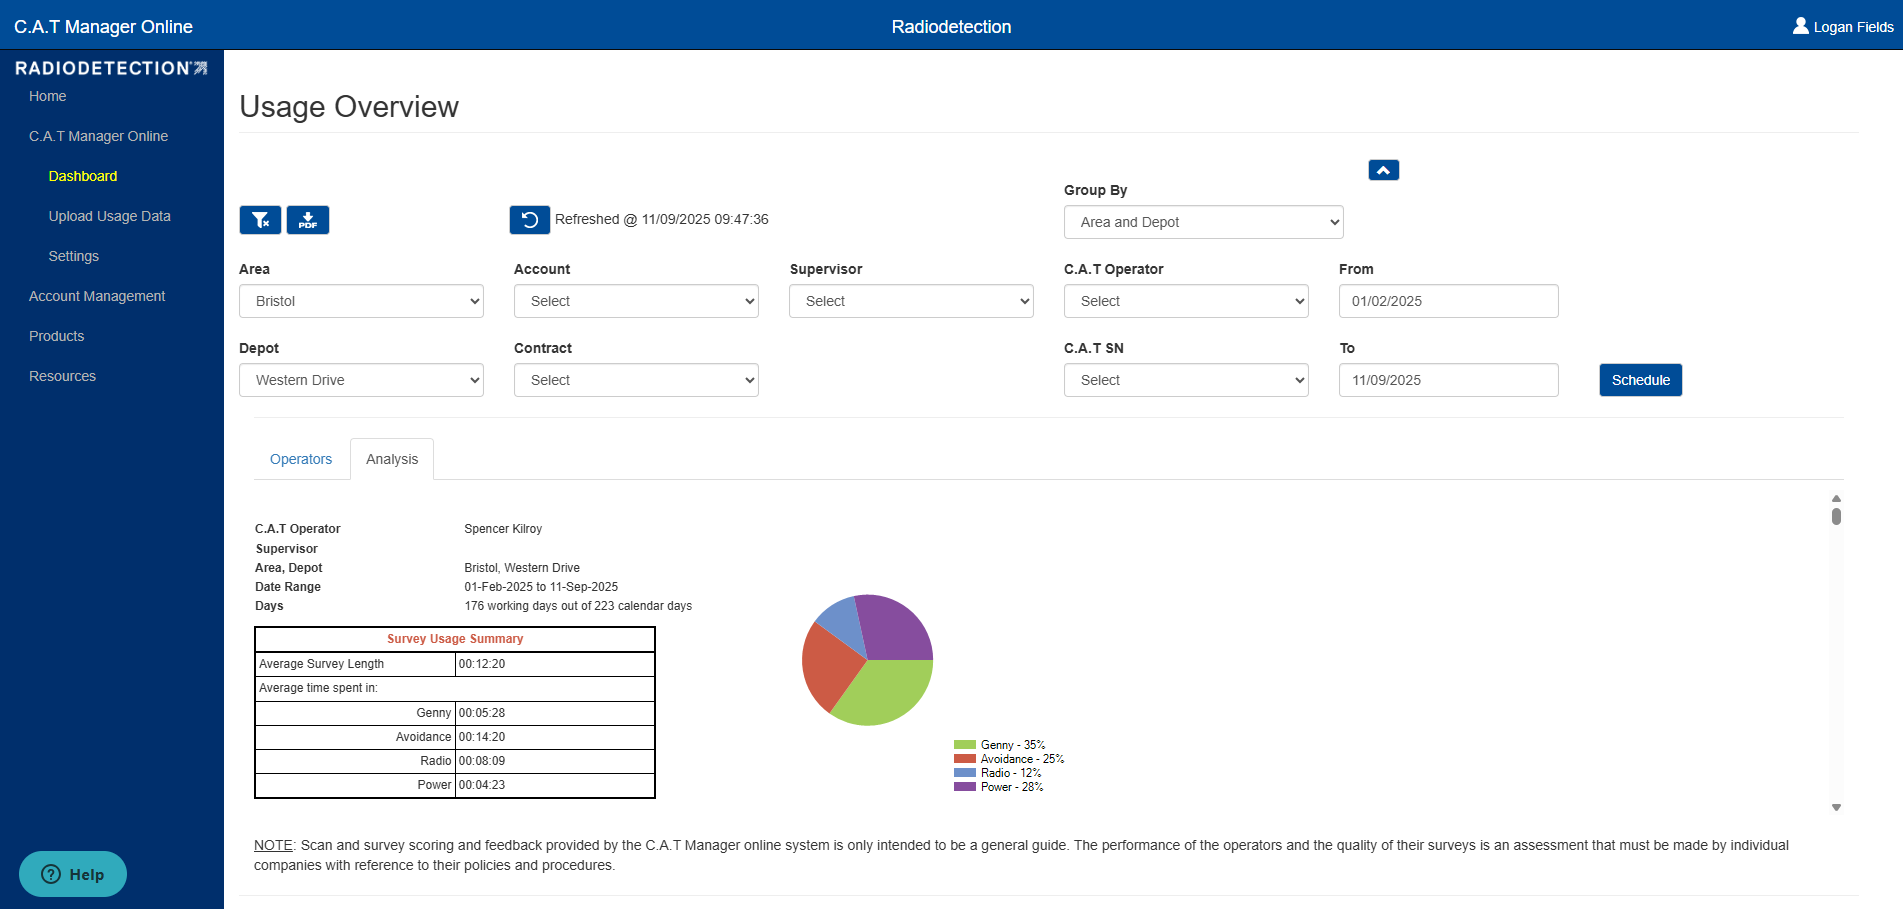Open the Help widget
Viewport: 1903px width, 909px height.
click(73, 874)
